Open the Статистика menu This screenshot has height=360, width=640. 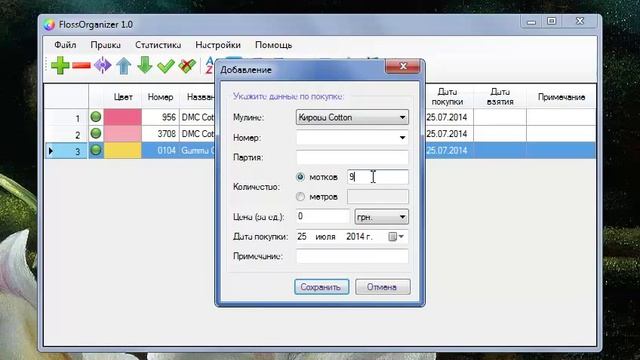point(158,45)
